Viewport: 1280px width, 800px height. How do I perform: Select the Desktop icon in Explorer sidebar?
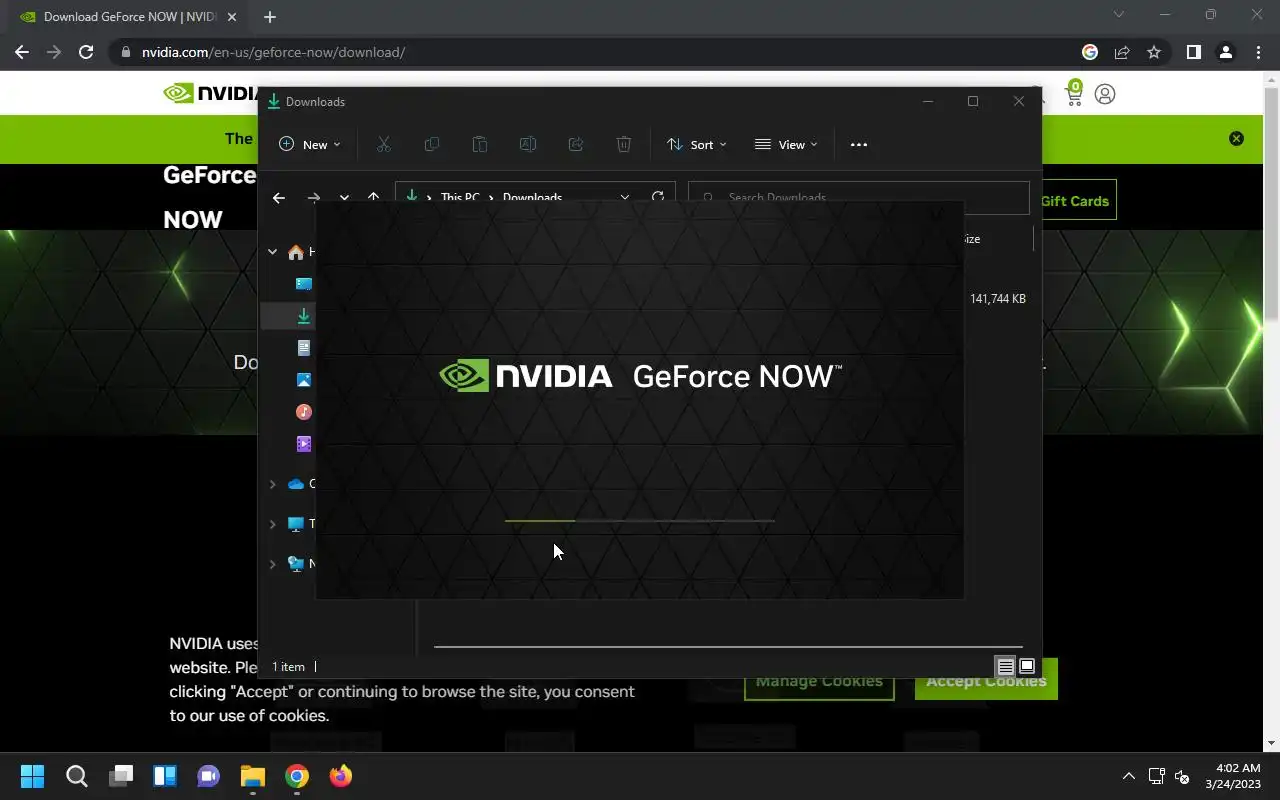coord(304,284)
